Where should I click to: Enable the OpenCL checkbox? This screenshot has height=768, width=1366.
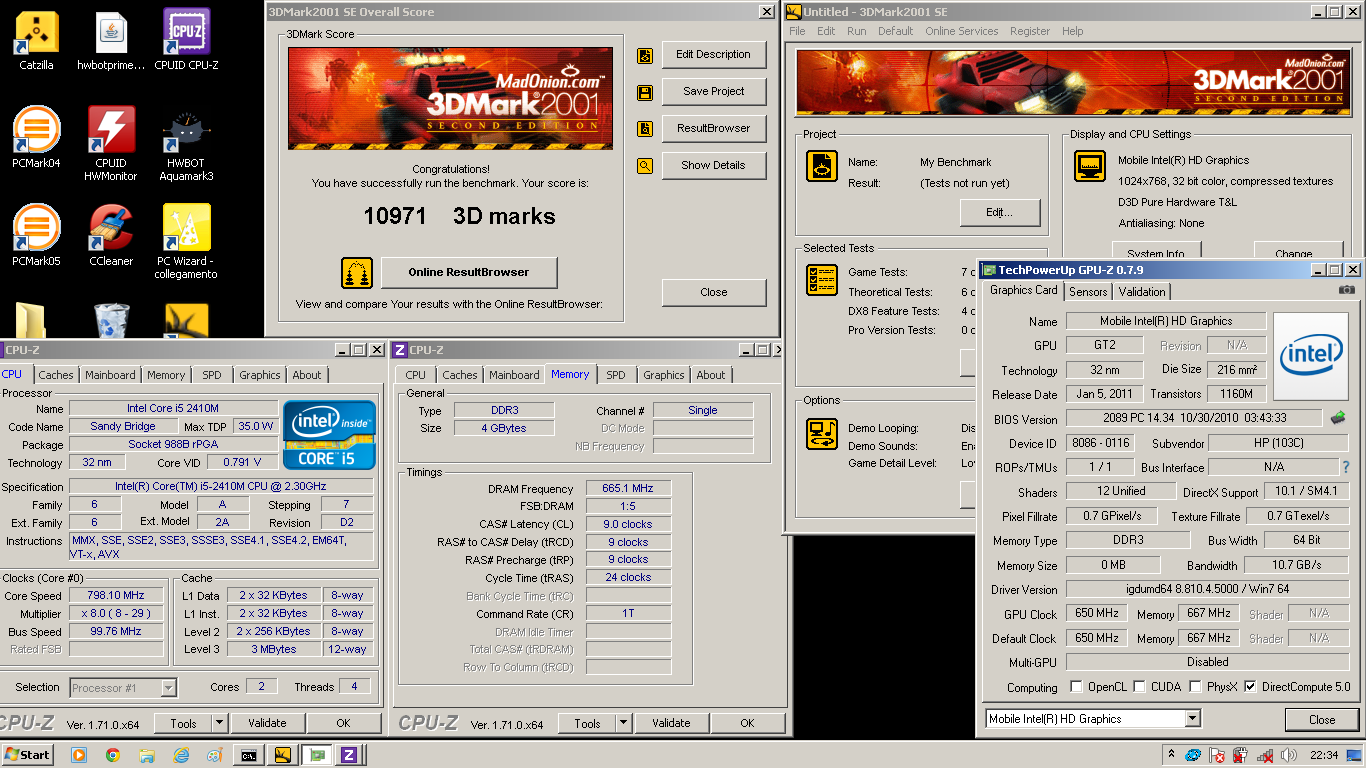tap(1076, 687)
